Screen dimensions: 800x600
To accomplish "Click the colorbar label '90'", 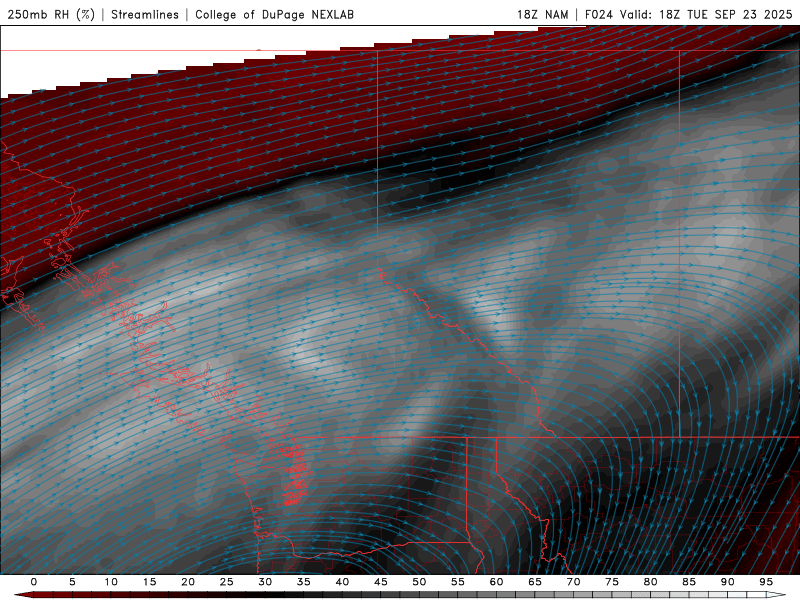I will click(727, 582).
